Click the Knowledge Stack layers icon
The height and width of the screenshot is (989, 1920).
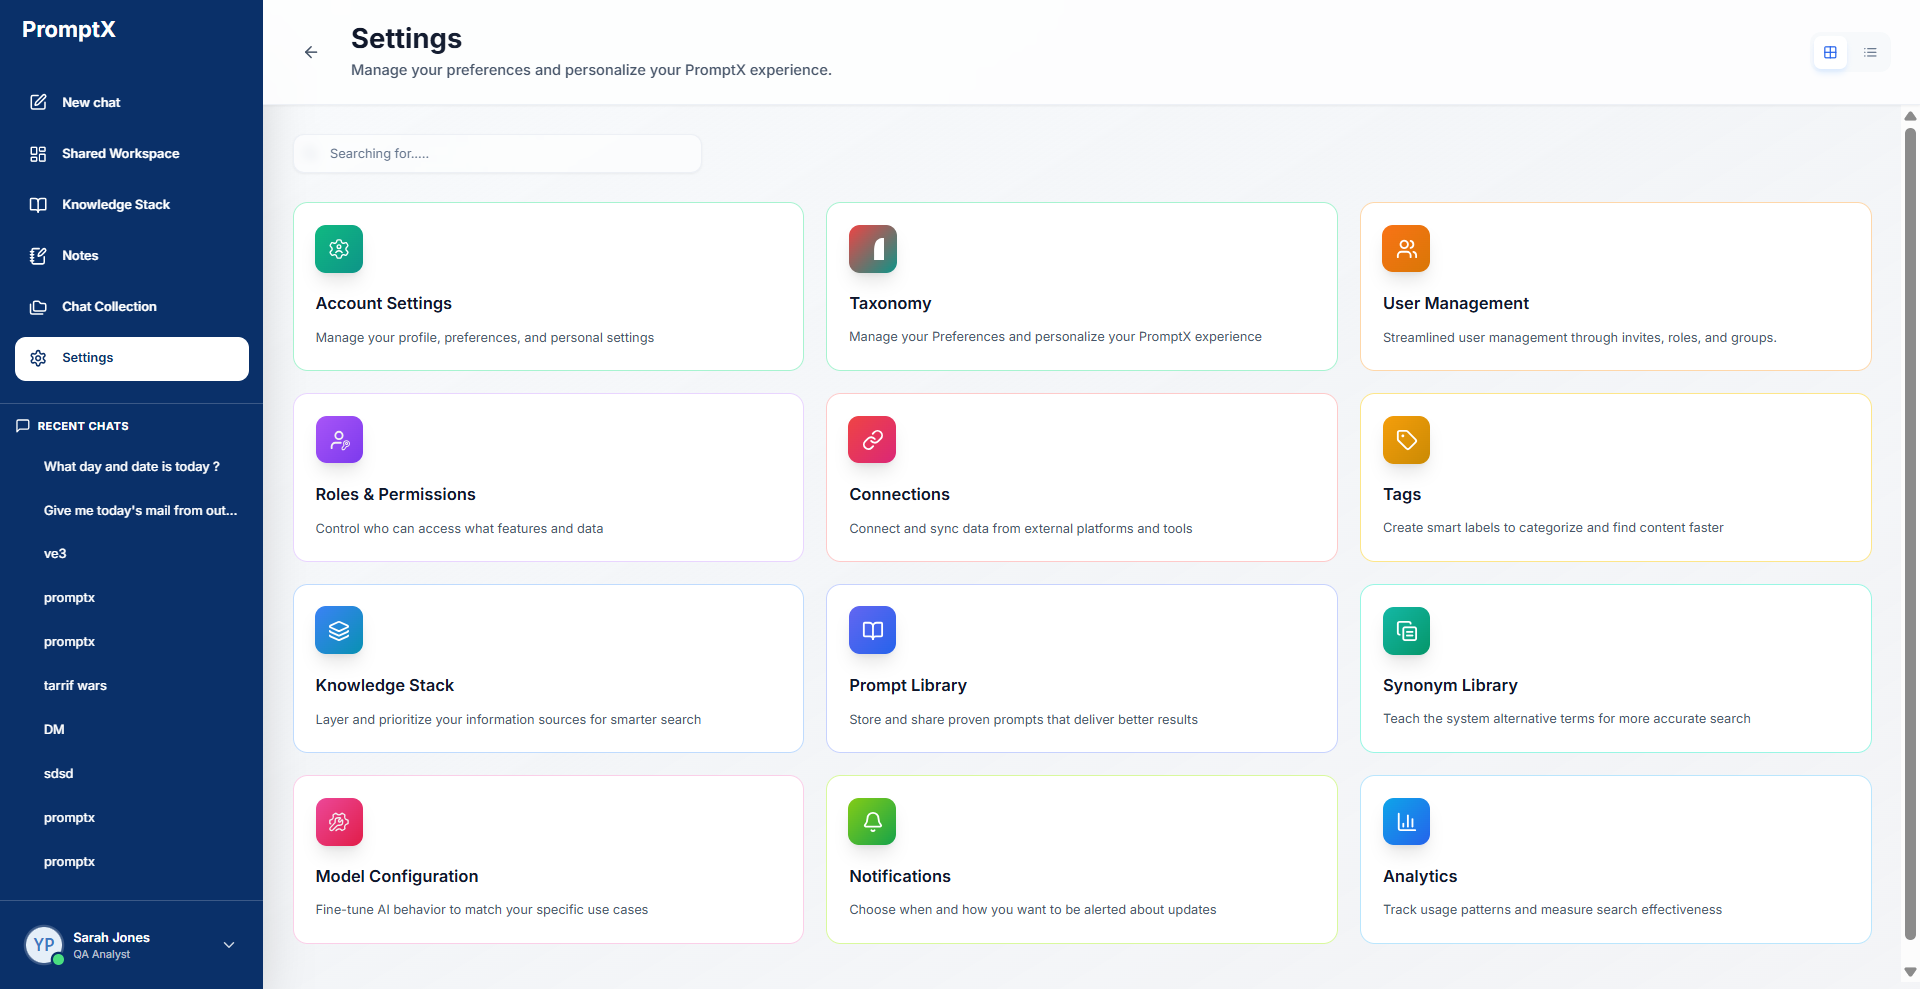338,630
